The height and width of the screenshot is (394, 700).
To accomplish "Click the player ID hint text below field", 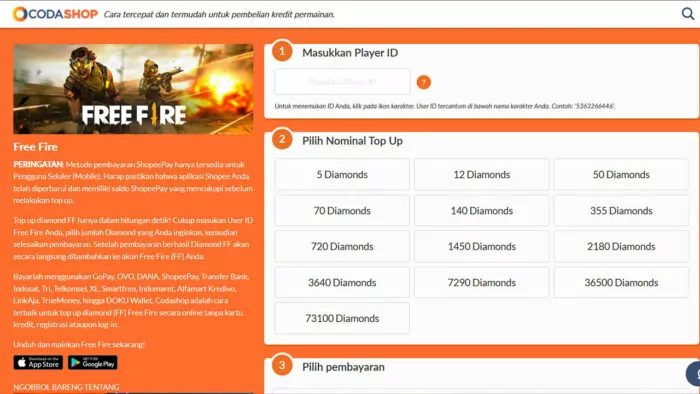I will (x=445, y=106).
